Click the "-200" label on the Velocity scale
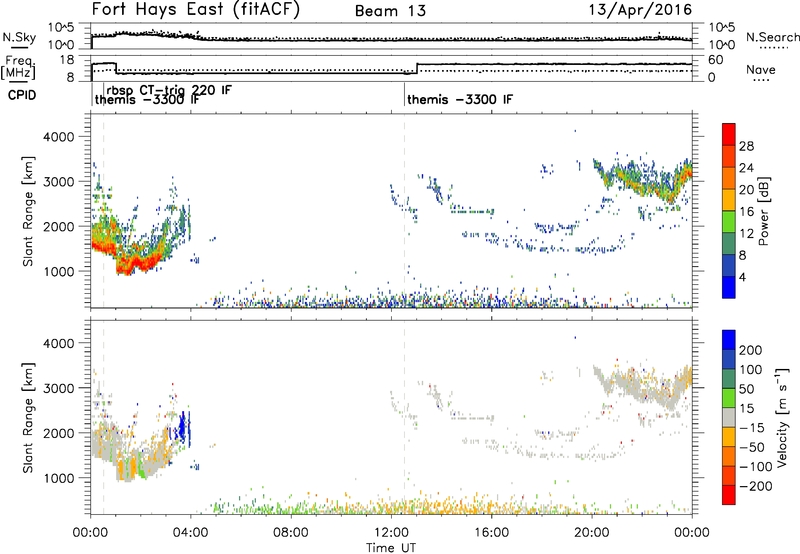Screen dimensions: 800x554 click(x=756, y=486)
